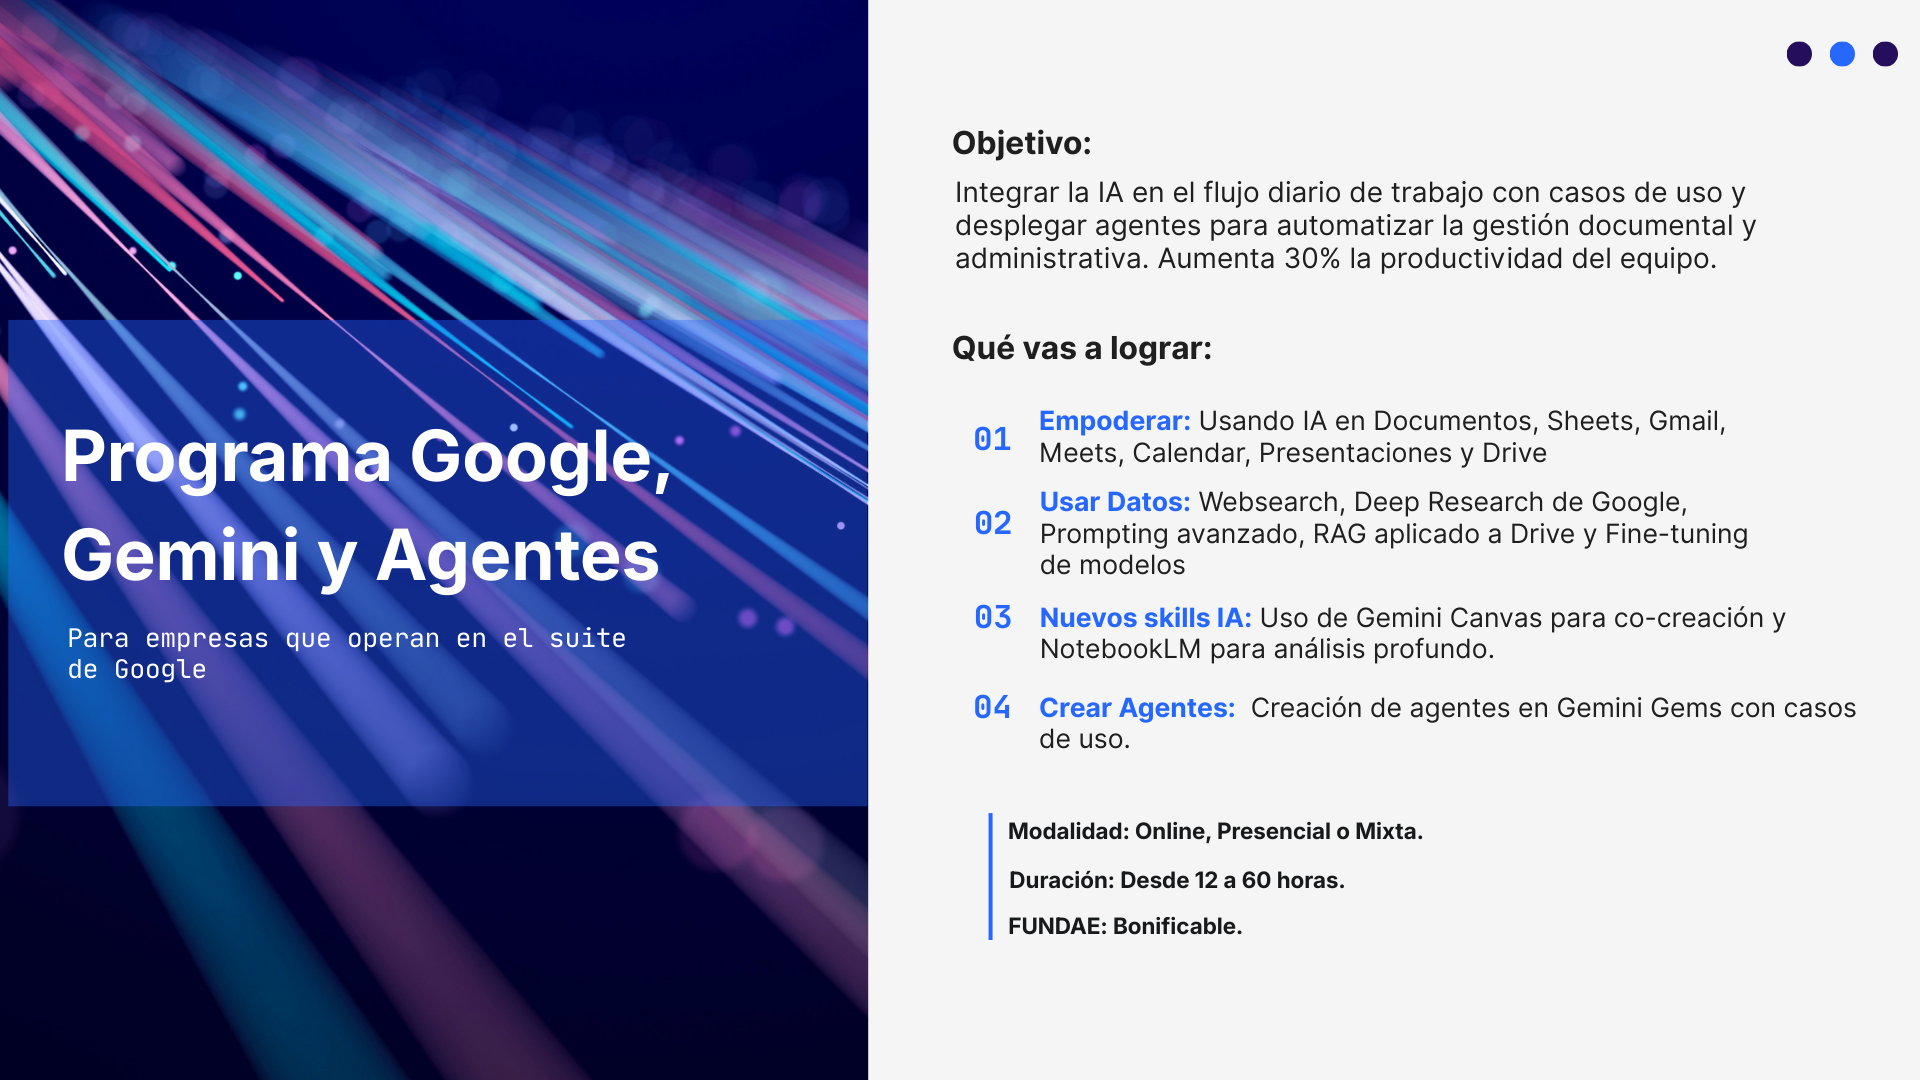Select the Crear Agentes heading
The height and width of the screenshot is (1080, 1920).
1137,708
